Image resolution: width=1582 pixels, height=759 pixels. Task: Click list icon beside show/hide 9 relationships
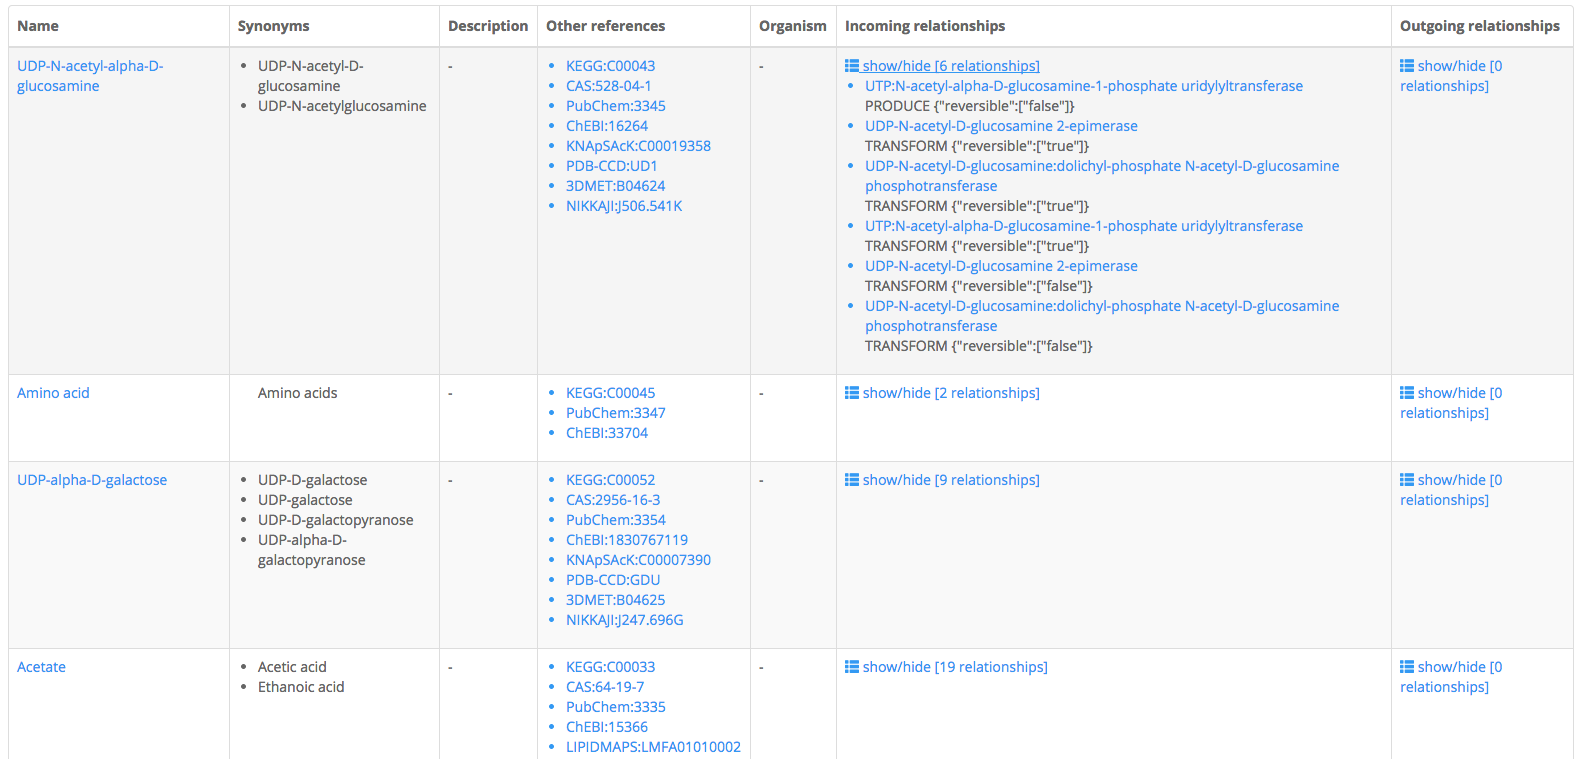[852, 480]
